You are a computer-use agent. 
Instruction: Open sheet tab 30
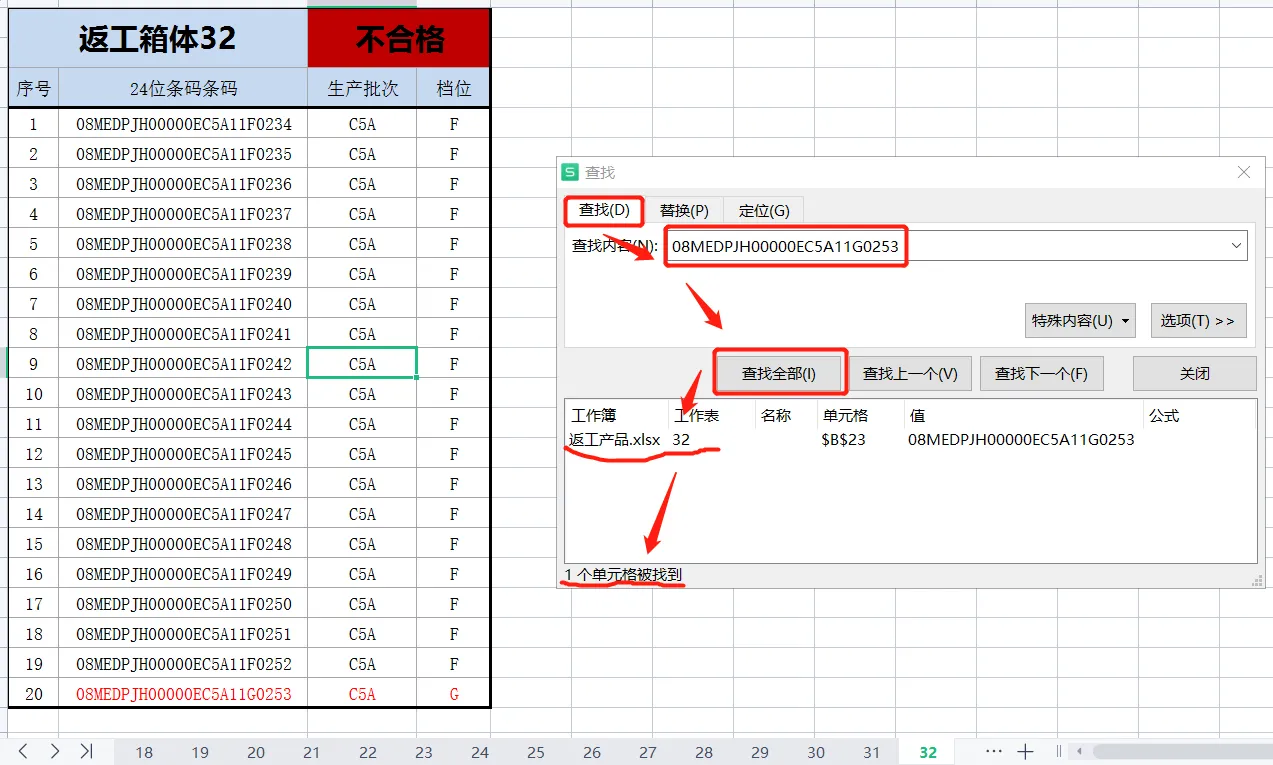coord(816,752)
